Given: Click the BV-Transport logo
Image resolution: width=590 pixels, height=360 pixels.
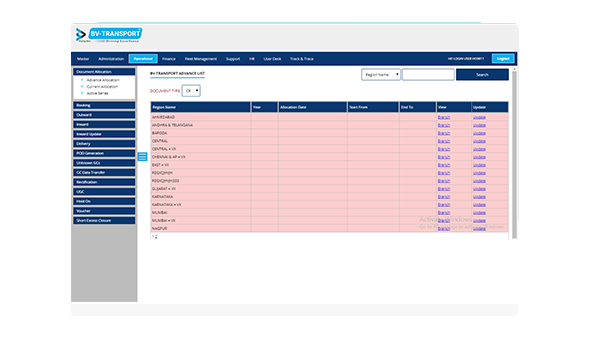Looking at the screenshot, I should click(x=108, y=35).
